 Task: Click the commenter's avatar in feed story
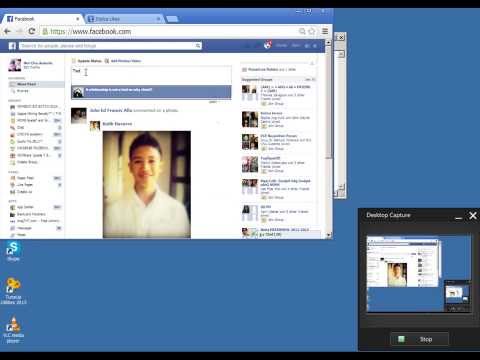coord(79,116)
